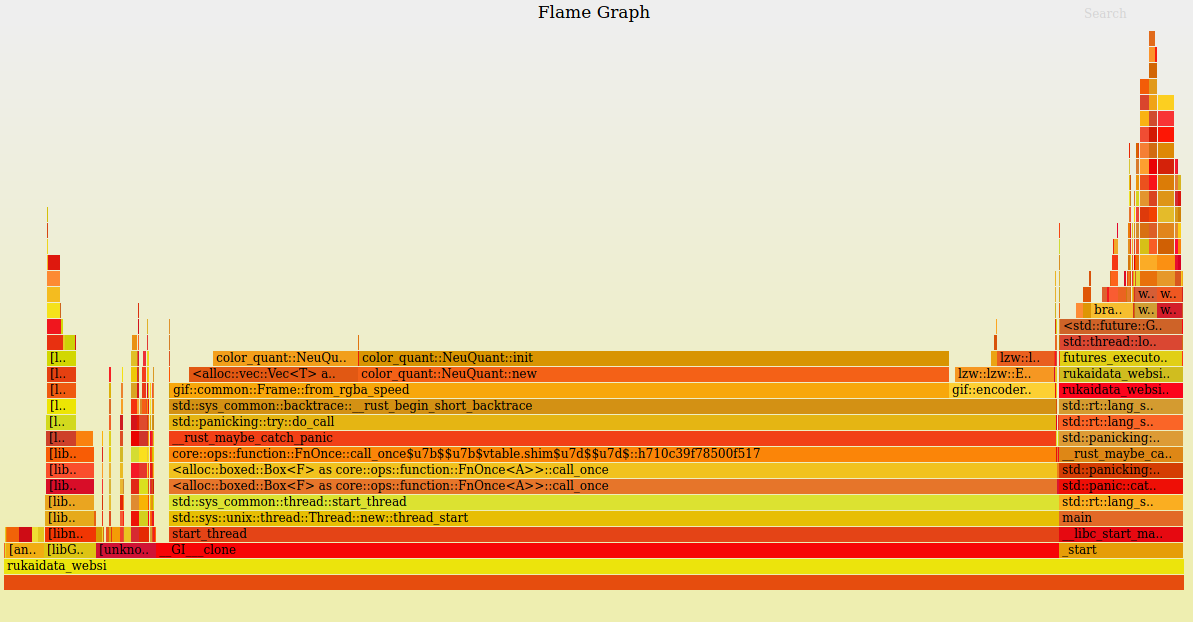Click the [libG.. frame
Screen dimensions: 1193x622
point(70,551)
